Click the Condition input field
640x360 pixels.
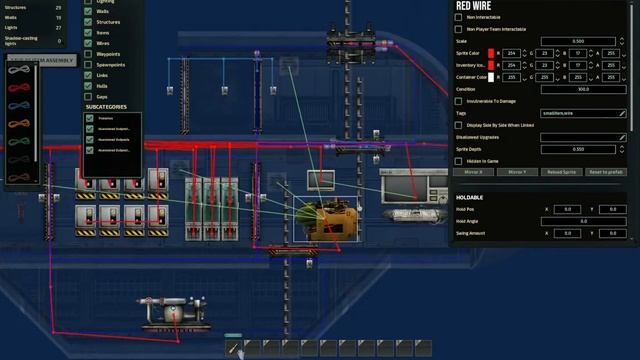[584, 89]
